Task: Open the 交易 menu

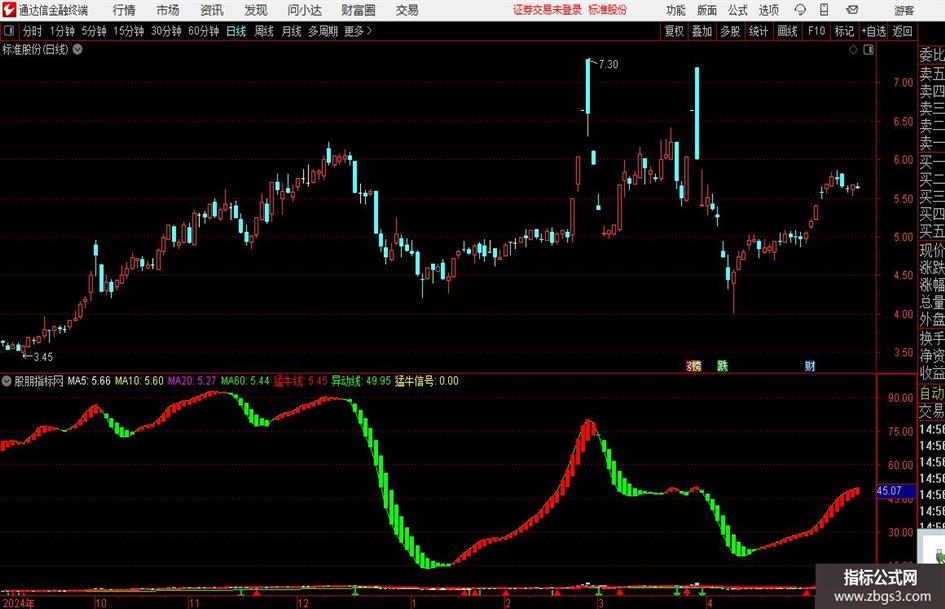Action: click(407, 10)
